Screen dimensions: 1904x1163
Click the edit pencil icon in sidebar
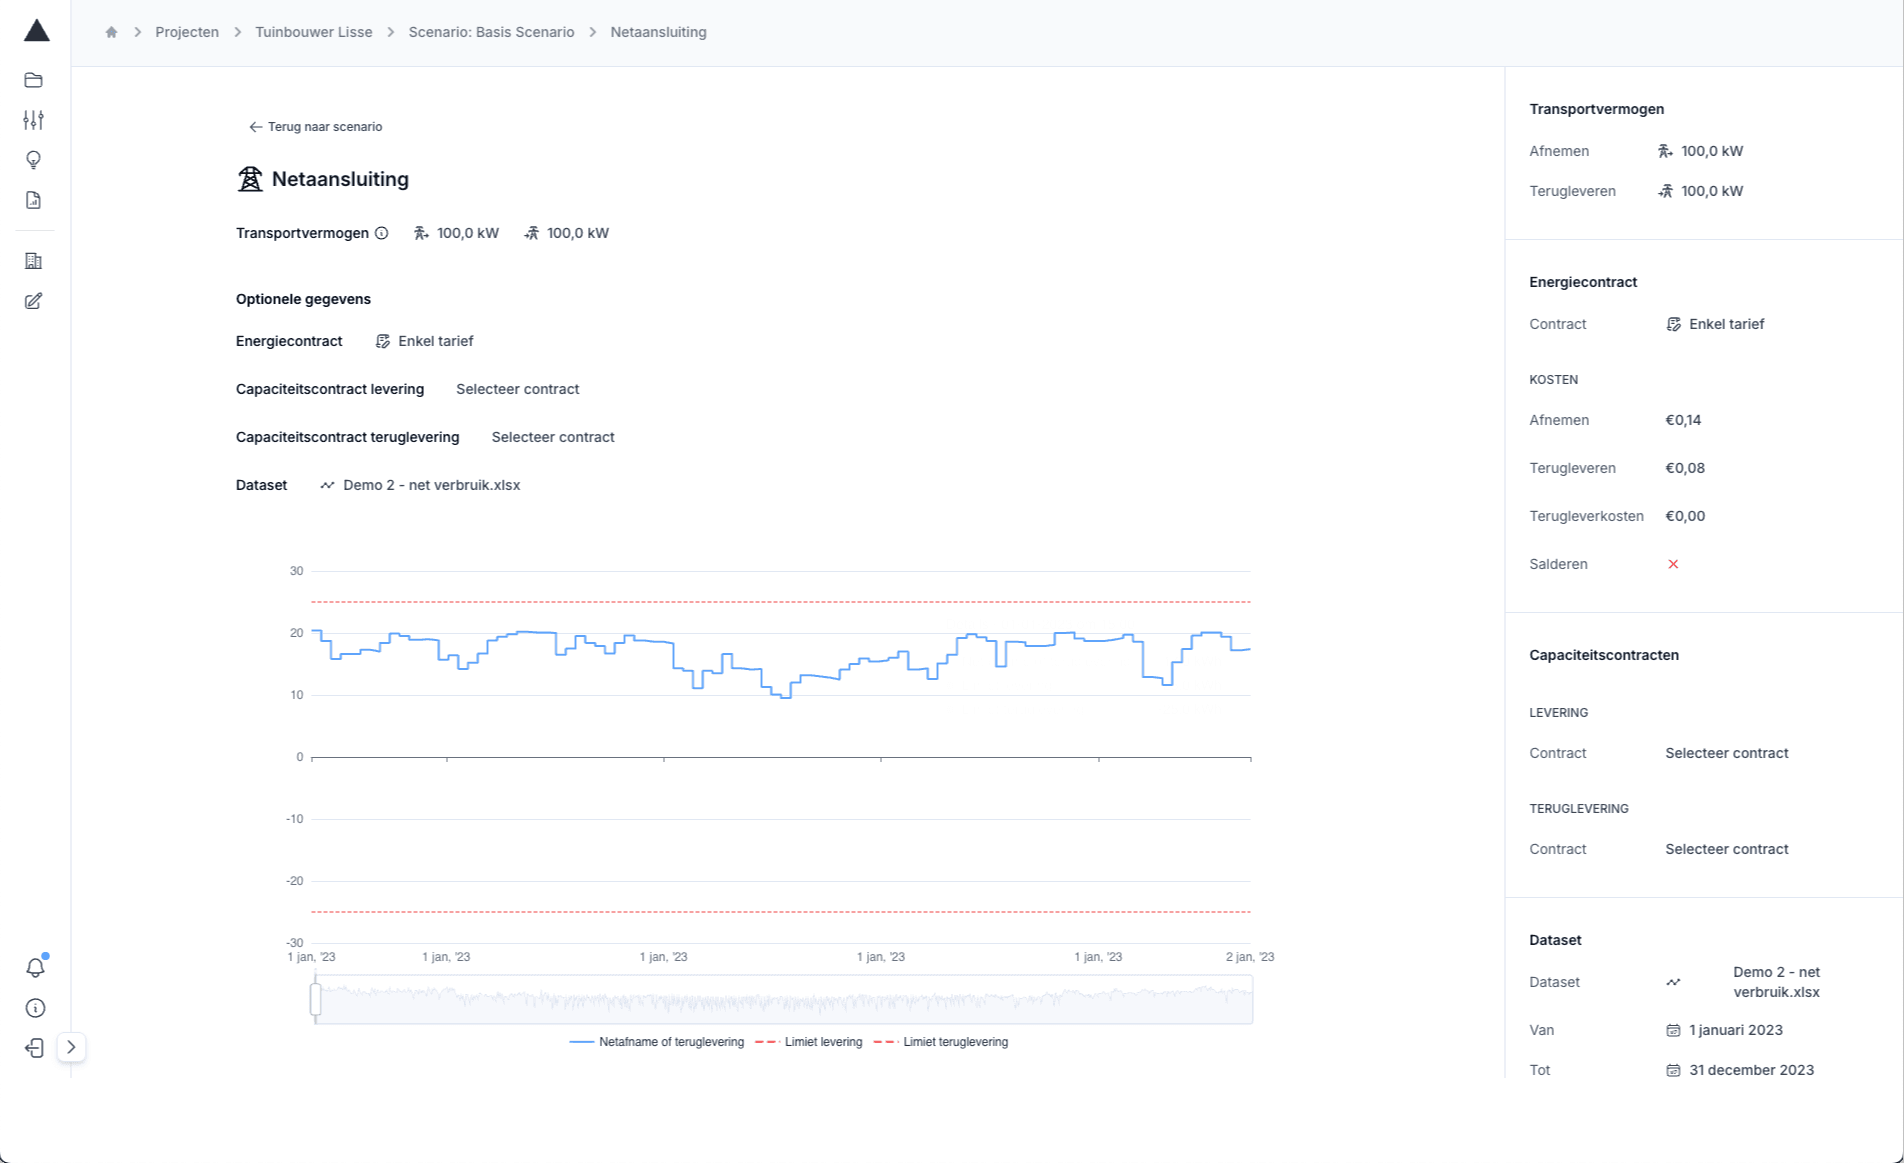coord(34,301)
